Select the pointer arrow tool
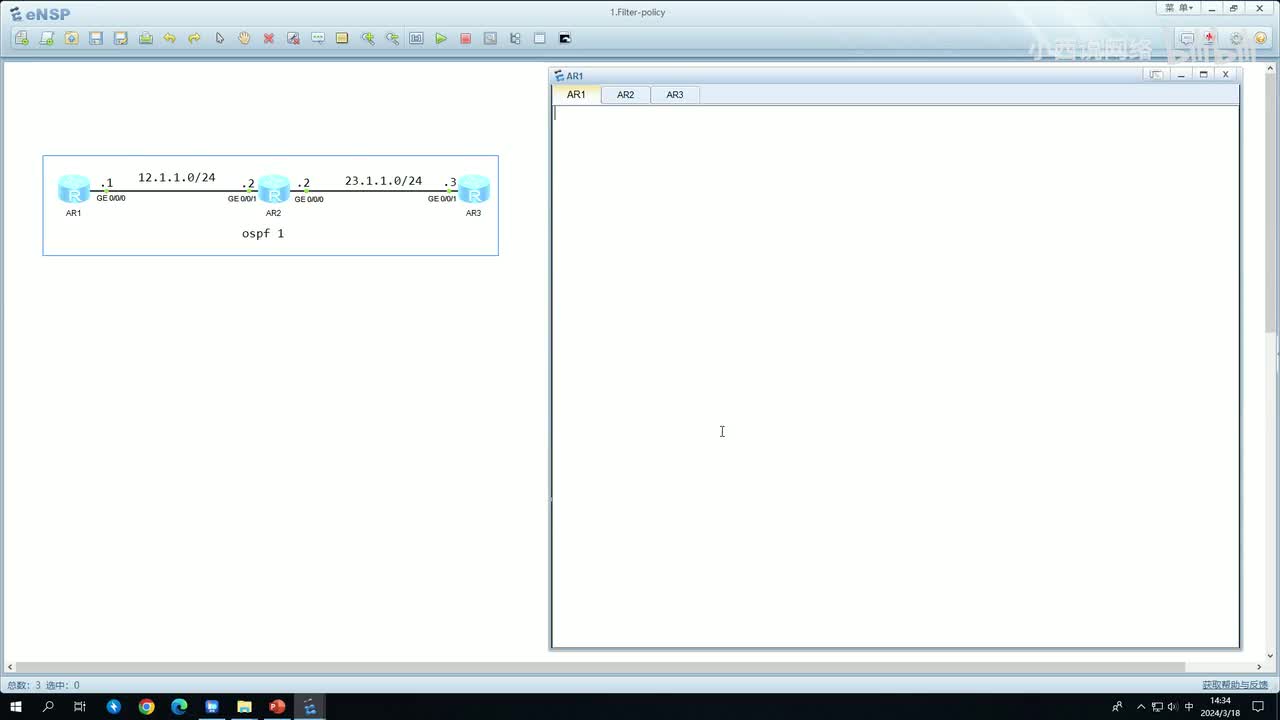1280x720 pixels. coord(220,38)
